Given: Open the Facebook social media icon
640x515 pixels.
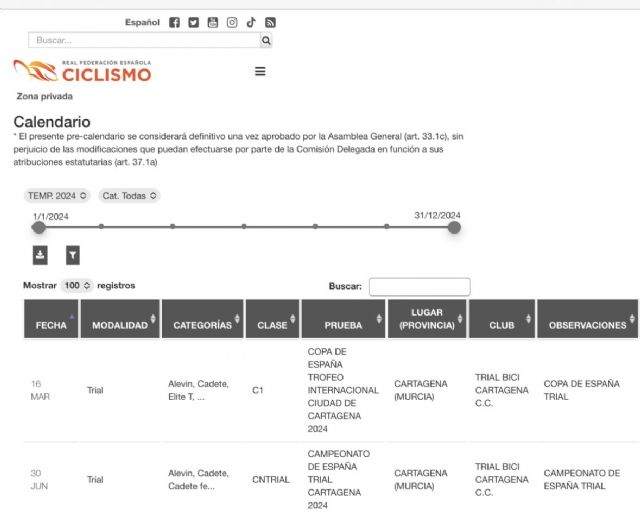Looking at the screenshot, I should (175, 22).
